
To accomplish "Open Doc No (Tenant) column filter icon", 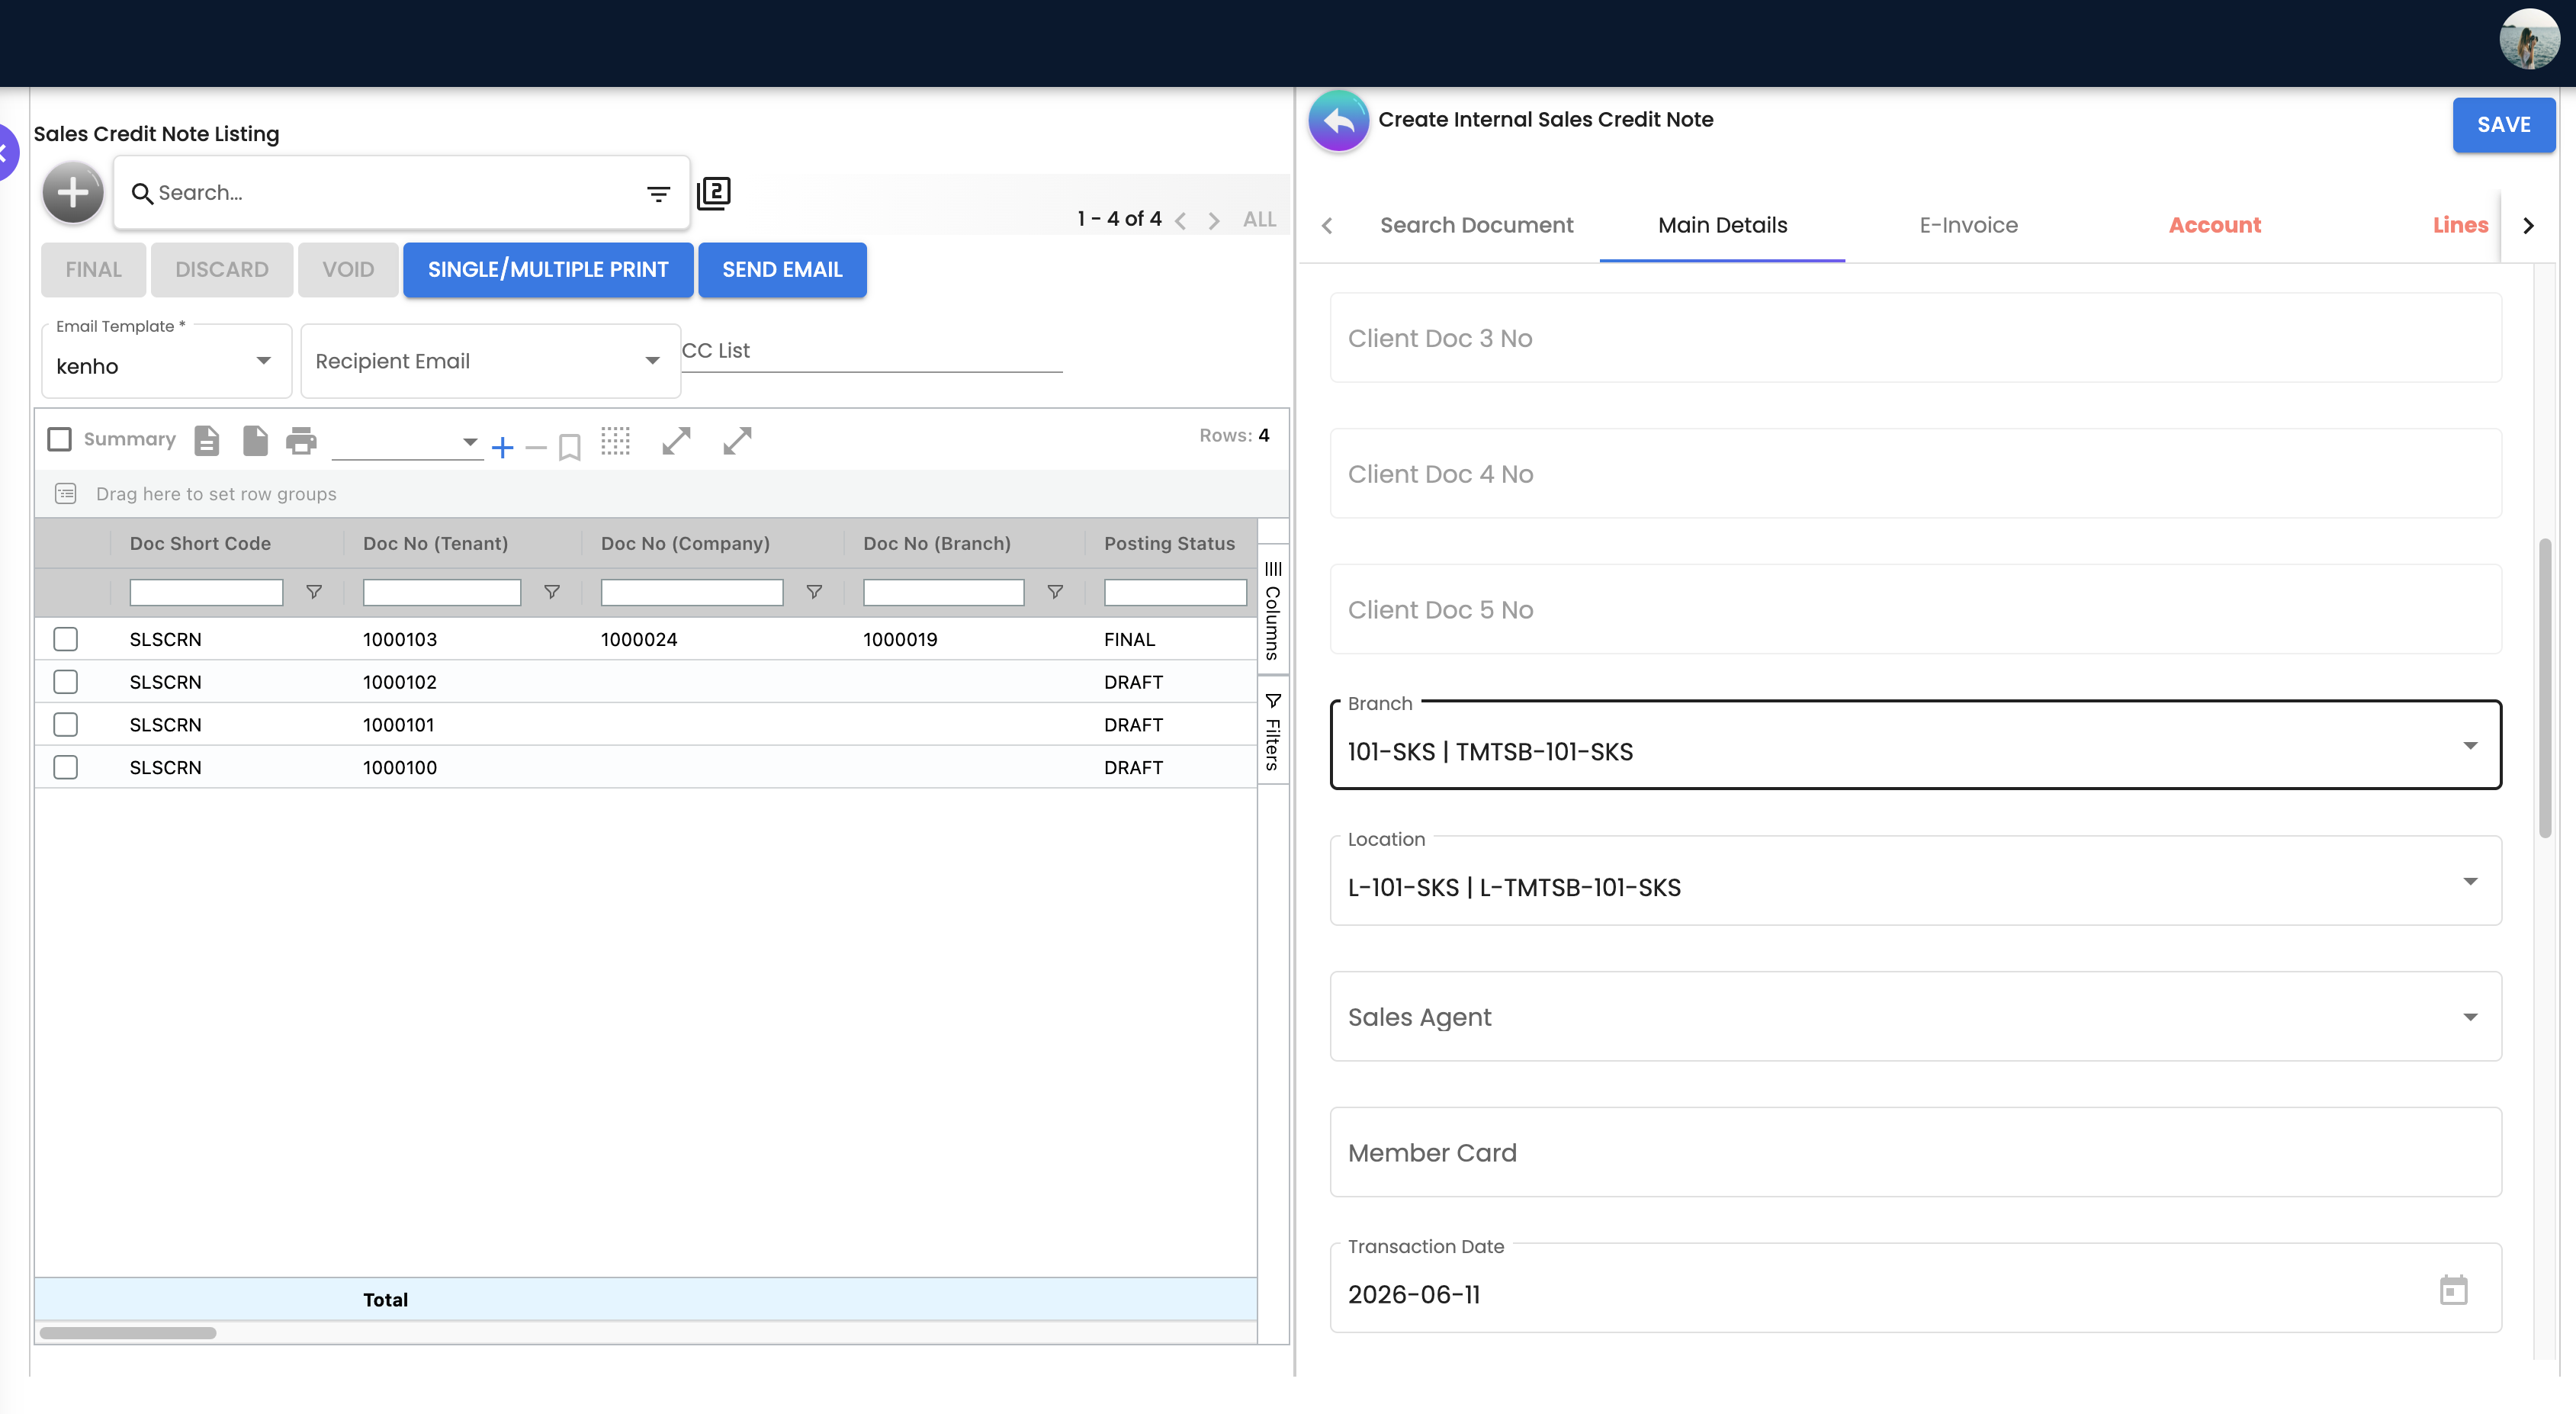I will point(552,592).
